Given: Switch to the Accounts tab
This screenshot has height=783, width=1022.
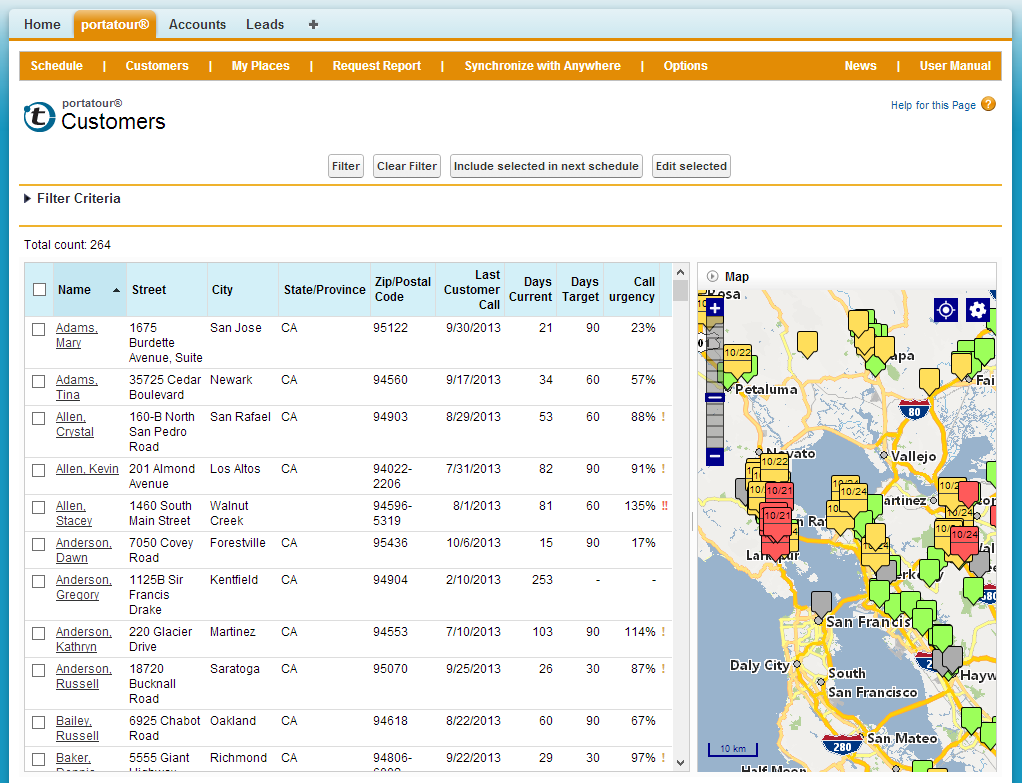Looking at the screenshot, I should click(197, 25).
